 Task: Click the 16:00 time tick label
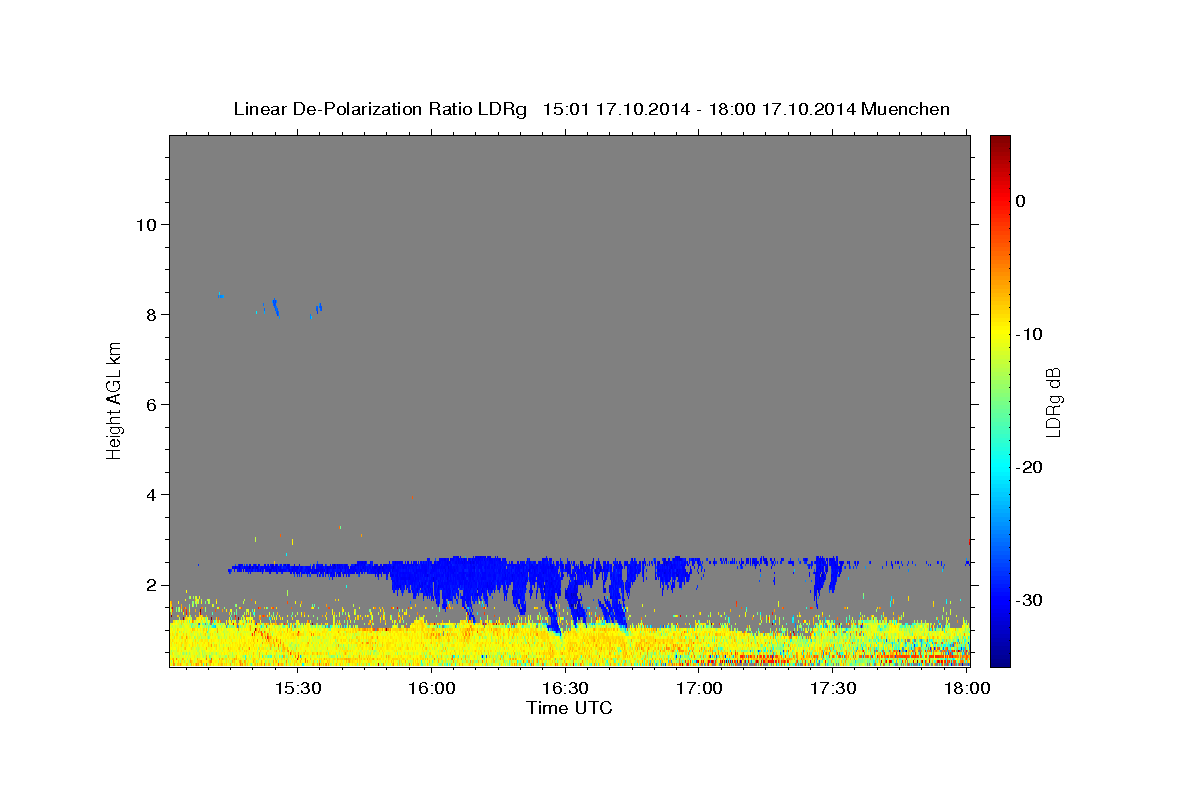(x=431, y=688)
